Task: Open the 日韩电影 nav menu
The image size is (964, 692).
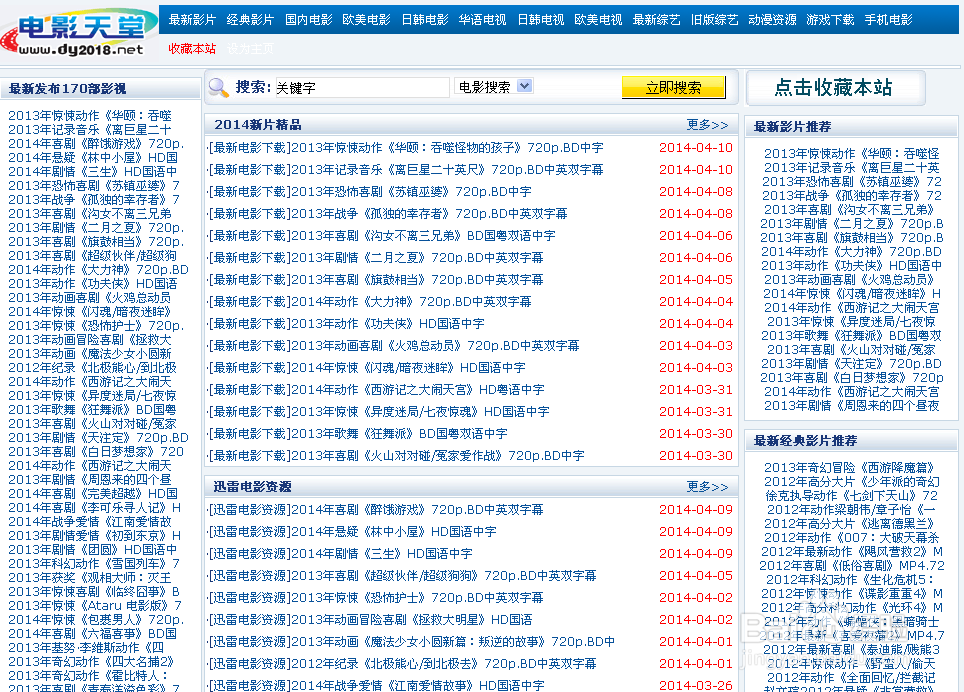Action: tap(424, 20)
